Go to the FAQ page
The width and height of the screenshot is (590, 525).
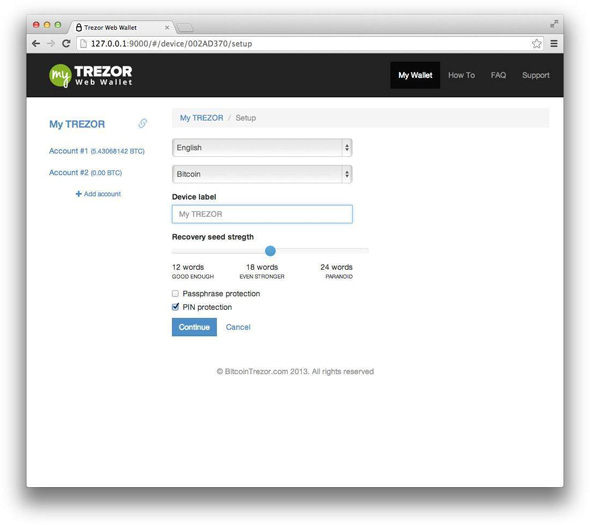(x=498, y=75)
